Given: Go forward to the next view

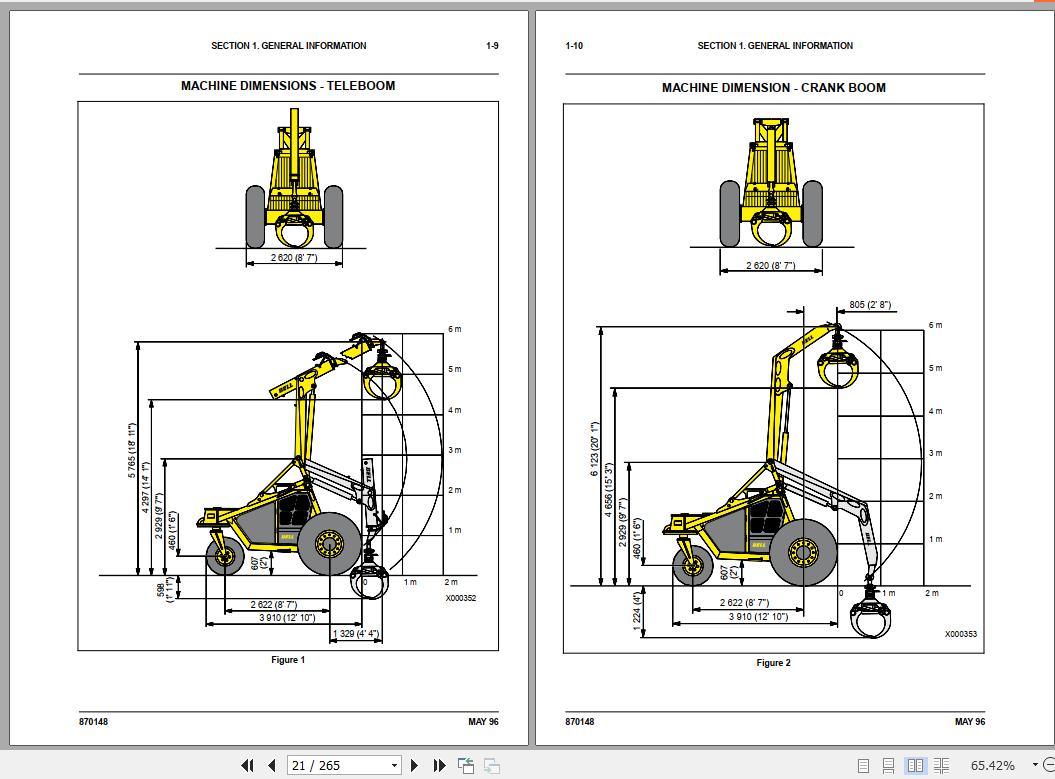Looking at the screenshot, I should click(x=490, y=764).
